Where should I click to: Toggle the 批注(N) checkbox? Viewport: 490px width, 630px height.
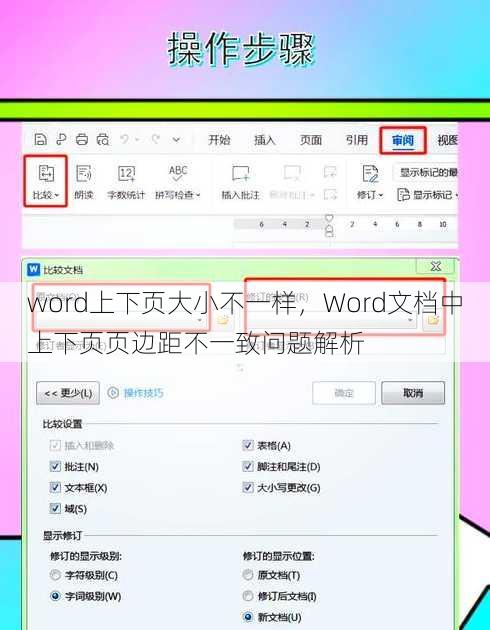55,466
